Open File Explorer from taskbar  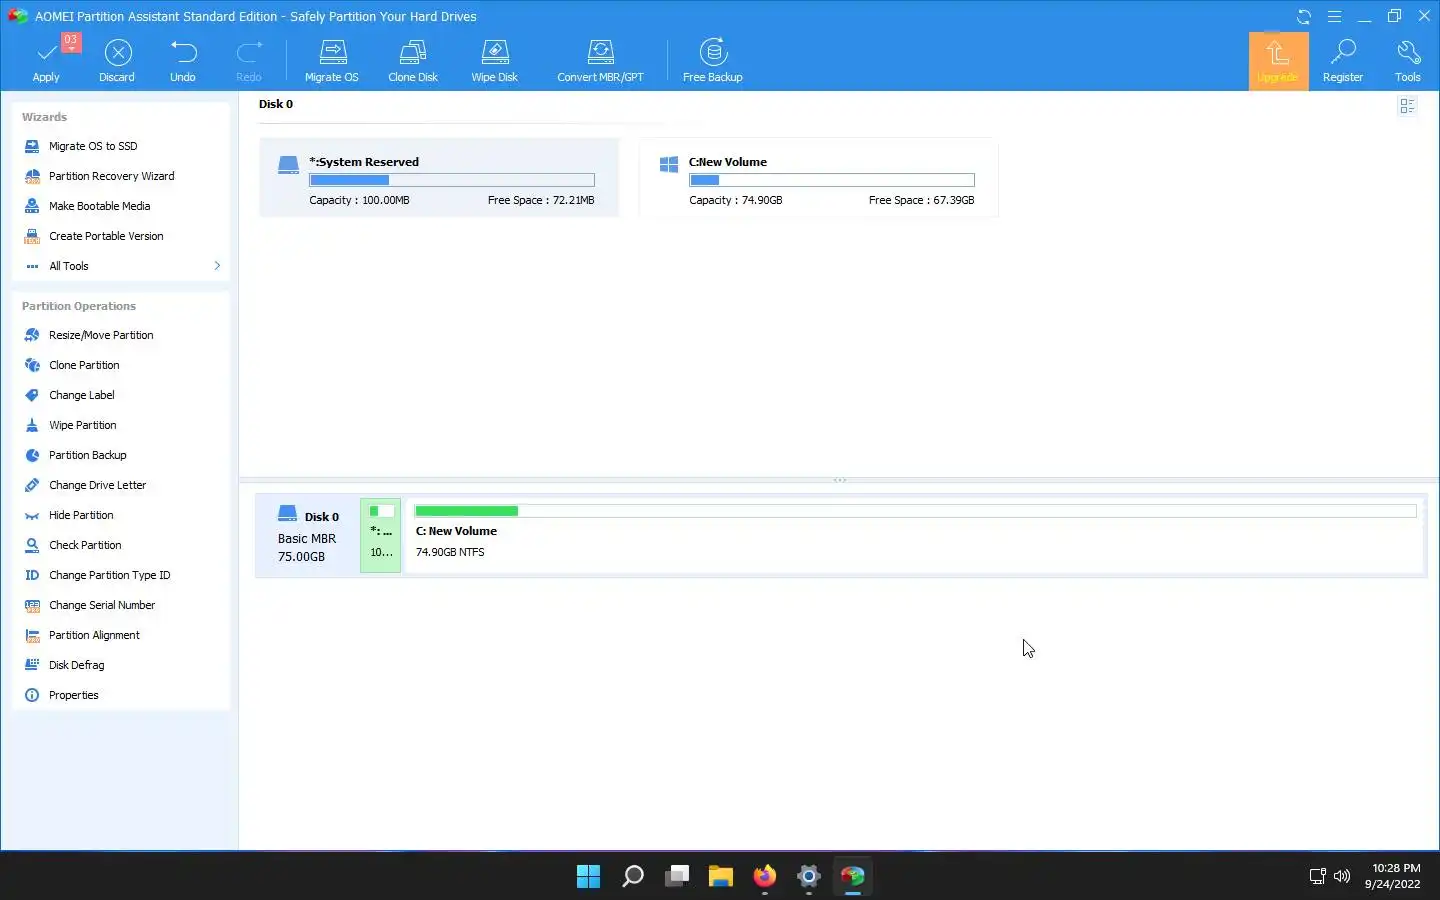pyautogui.click(x=721, y=877)
